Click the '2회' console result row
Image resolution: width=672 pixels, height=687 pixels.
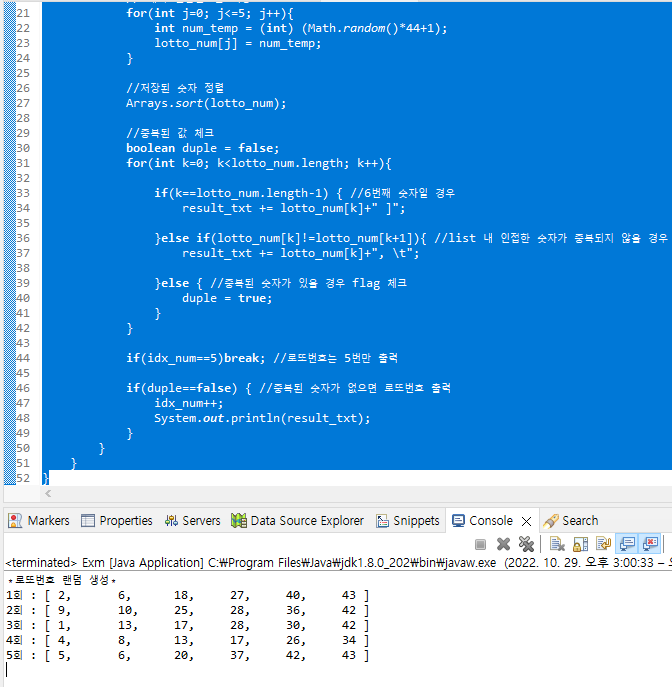[187, 610]
